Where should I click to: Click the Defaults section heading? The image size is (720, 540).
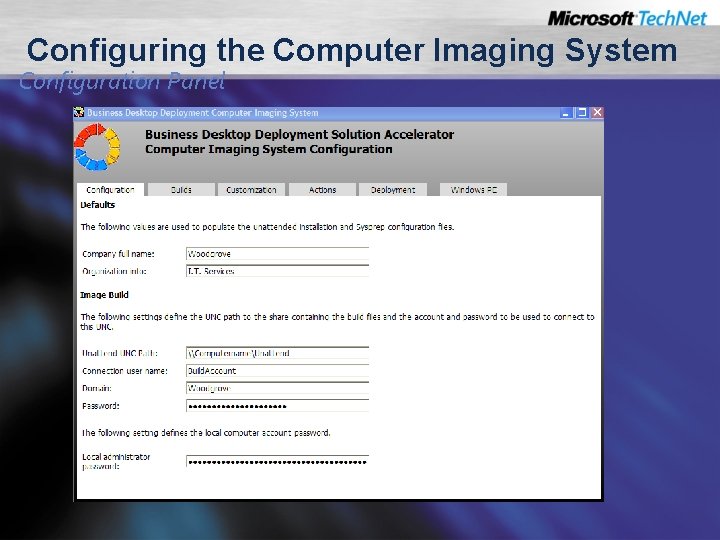tap(97, 205)
